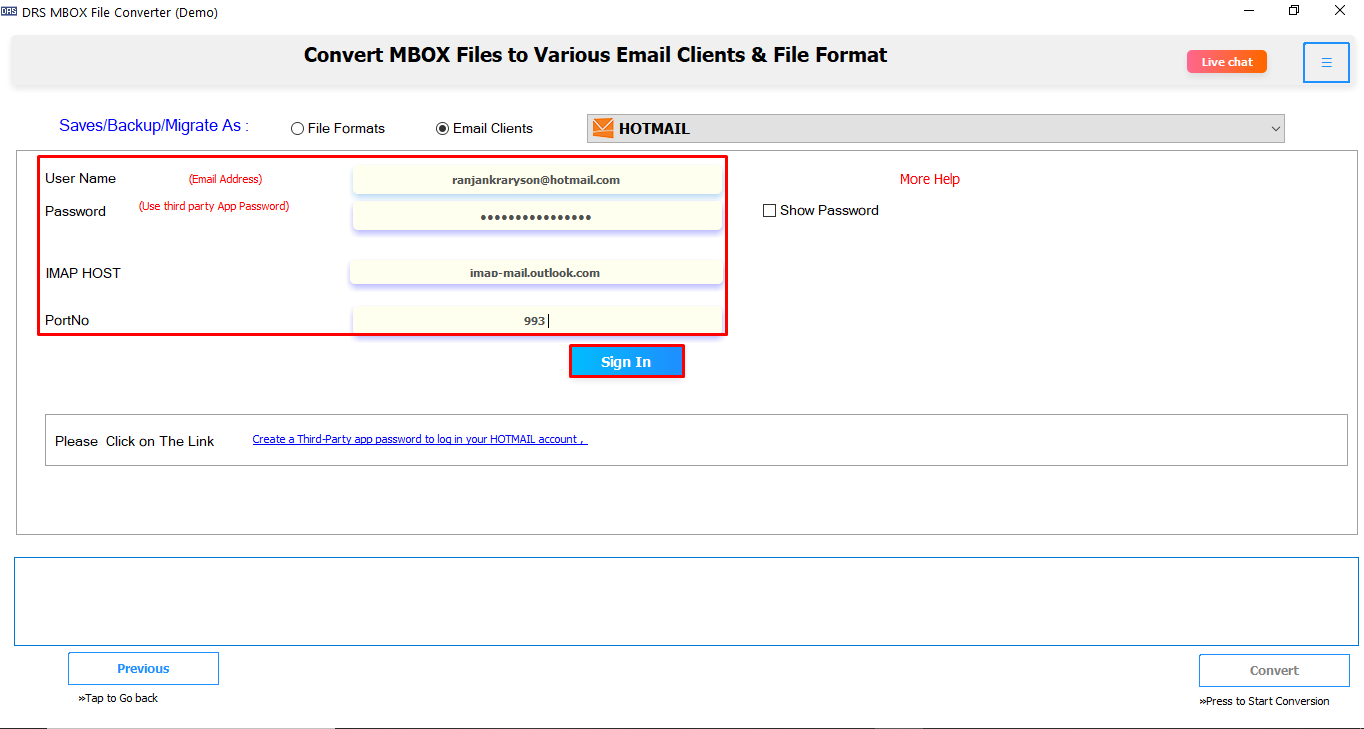Enable the Show Password checkbox
The image size is (1364, 729).
pyautogui.click(x=769, y=211)
